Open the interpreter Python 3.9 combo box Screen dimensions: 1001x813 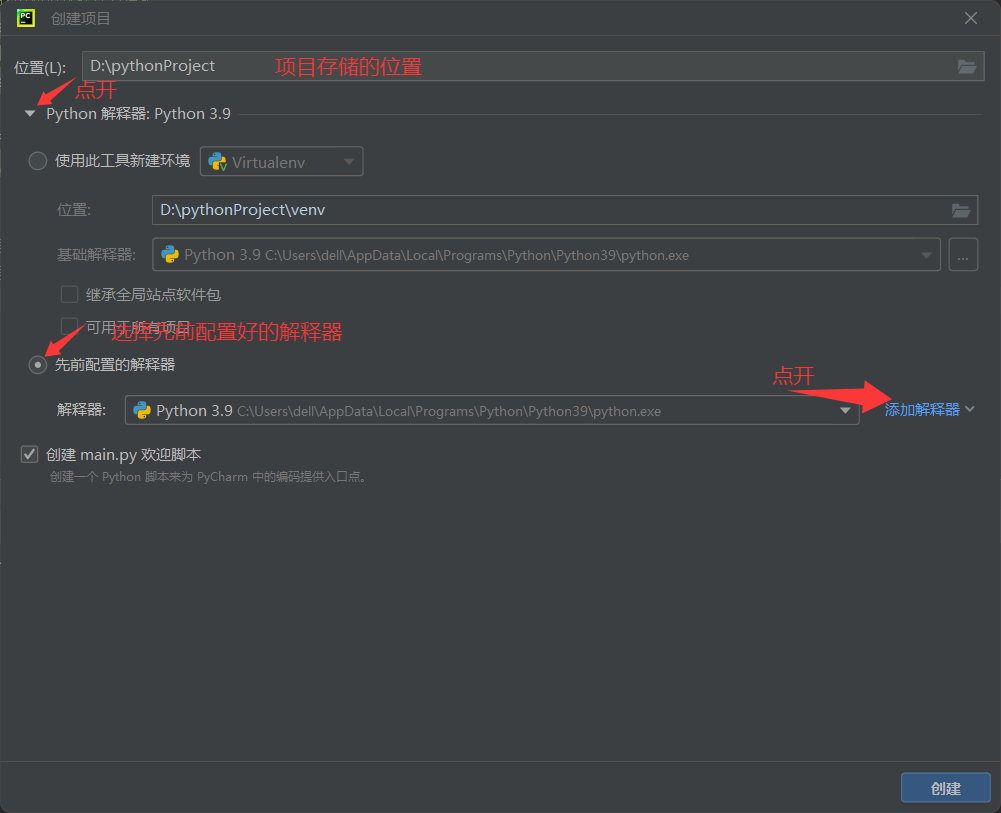click(492, 410)
